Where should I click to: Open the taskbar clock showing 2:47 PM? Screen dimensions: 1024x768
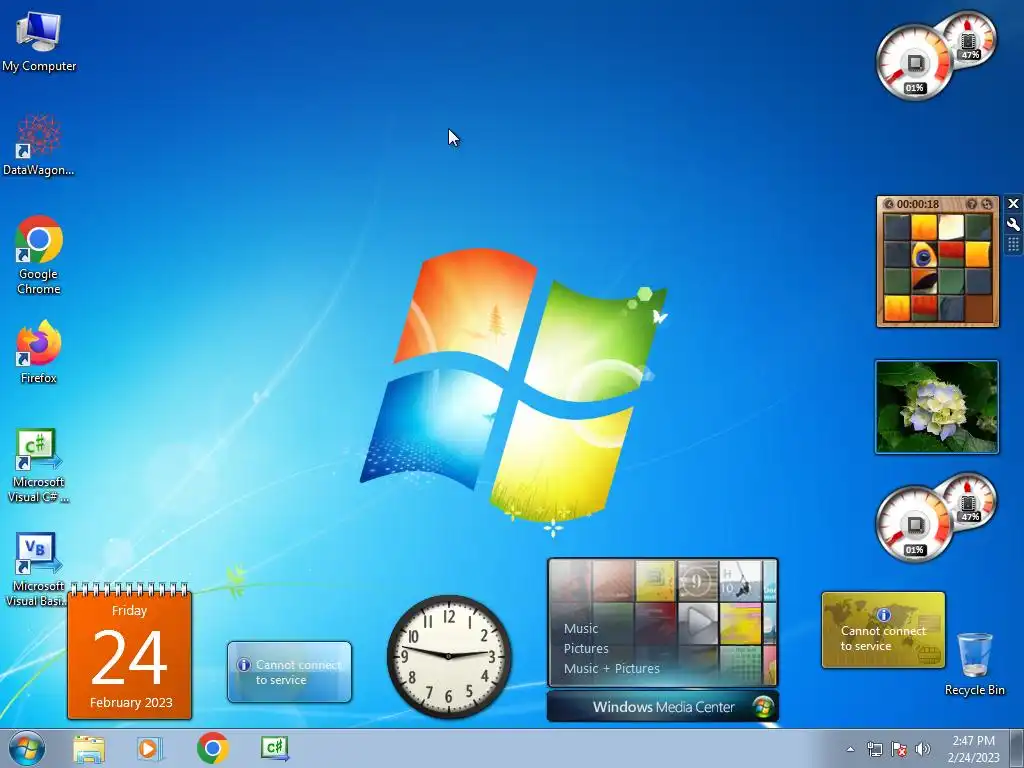(x=973, y=749)
